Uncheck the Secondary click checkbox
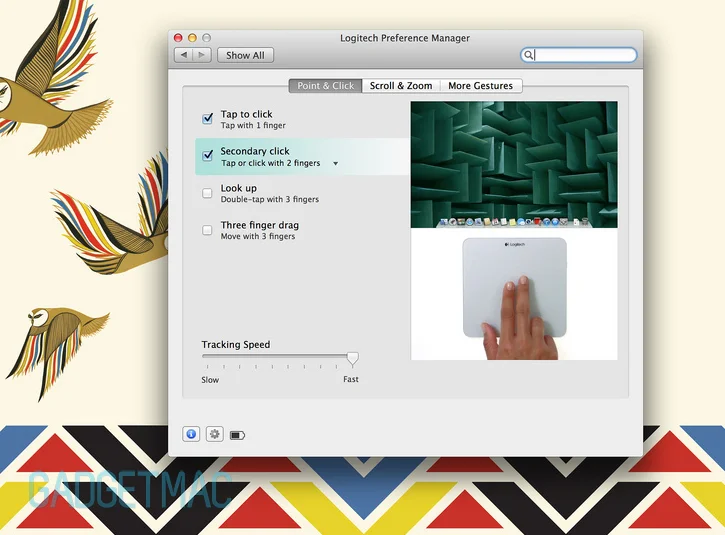Image resolution: width=725 pixels, height=535 pixels. click(x=208, y=154)
